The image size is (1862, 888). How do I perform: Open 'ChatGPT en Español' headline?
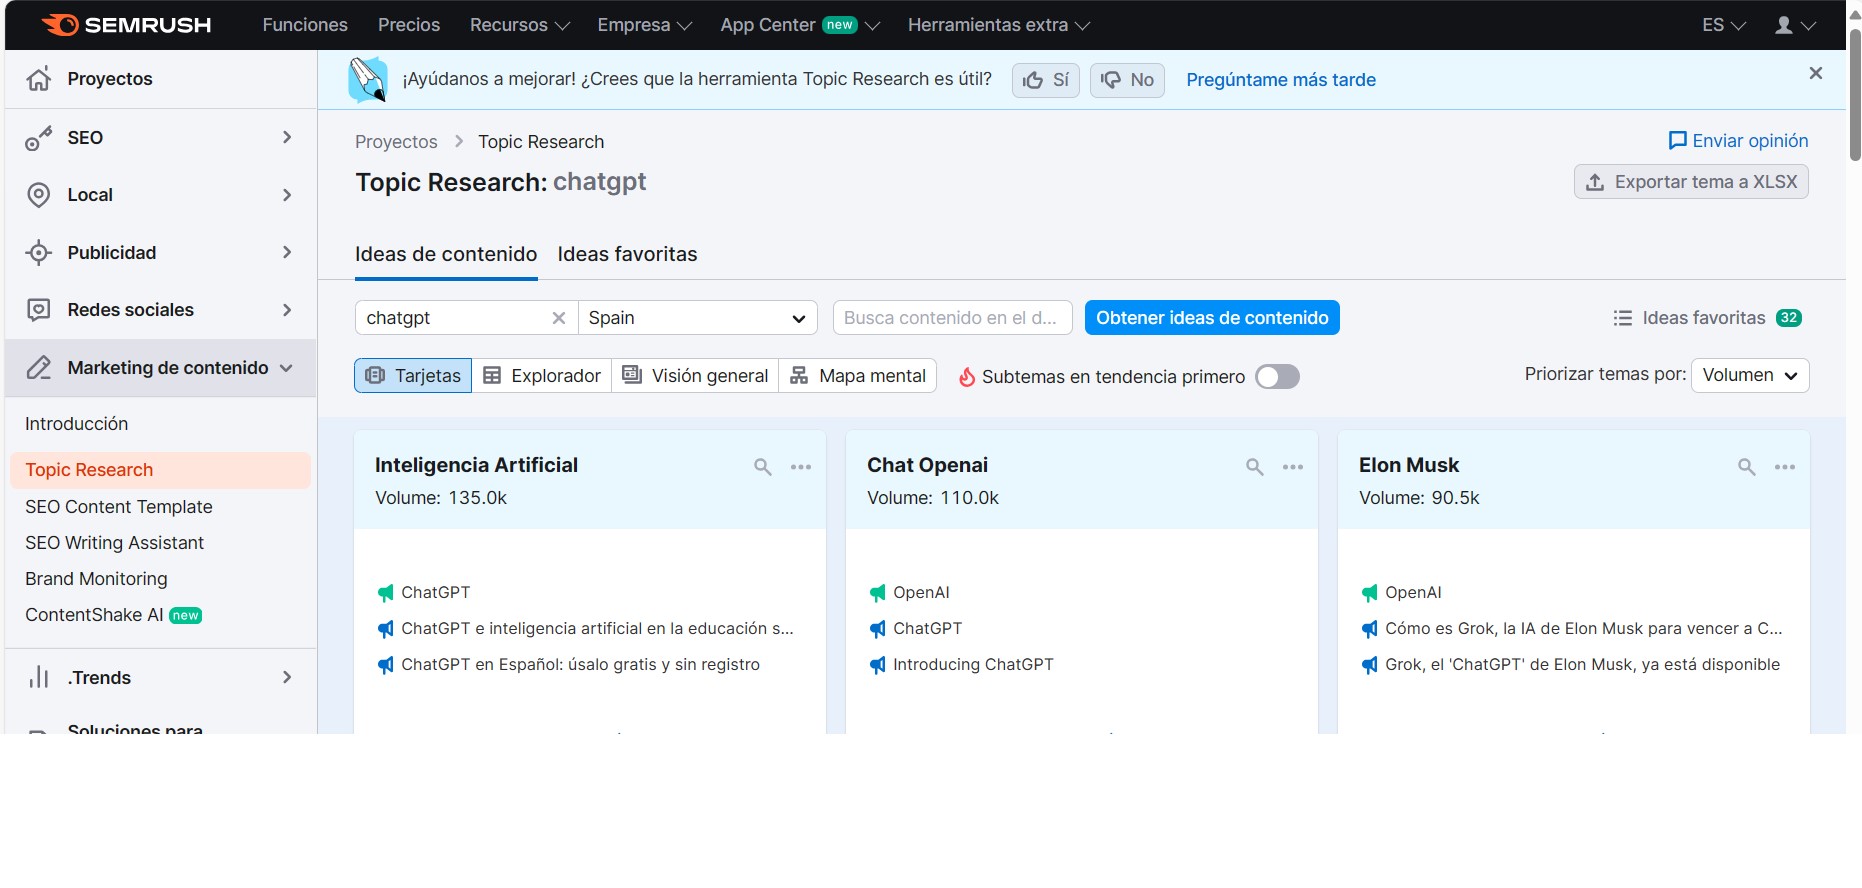[x=580, y=665]
